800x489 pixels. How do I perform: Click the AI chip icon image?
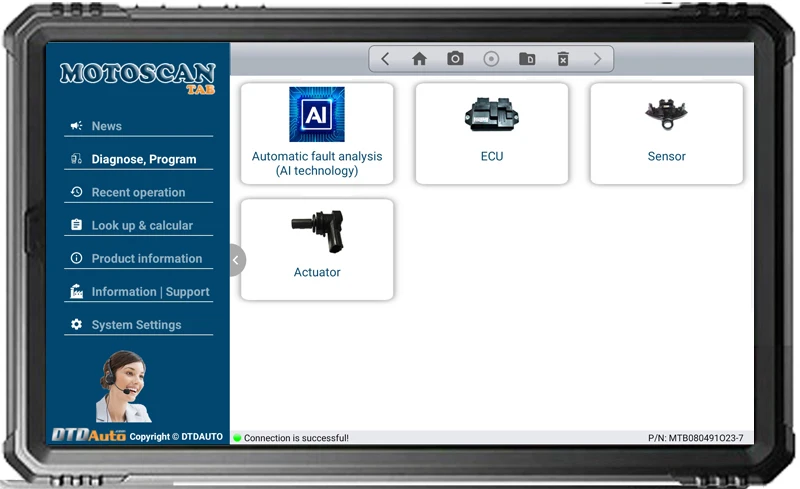[317, 114]
